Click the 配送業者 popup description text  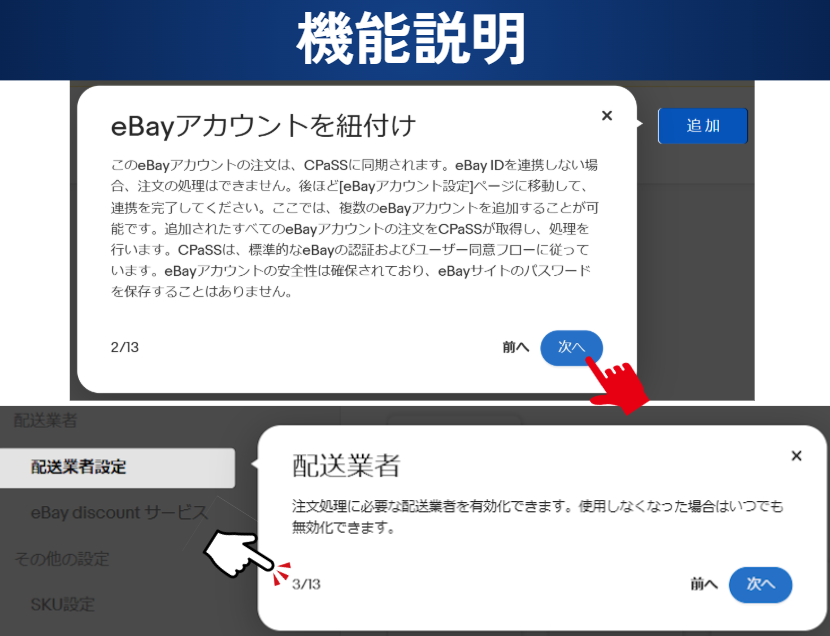coord(537,516)
